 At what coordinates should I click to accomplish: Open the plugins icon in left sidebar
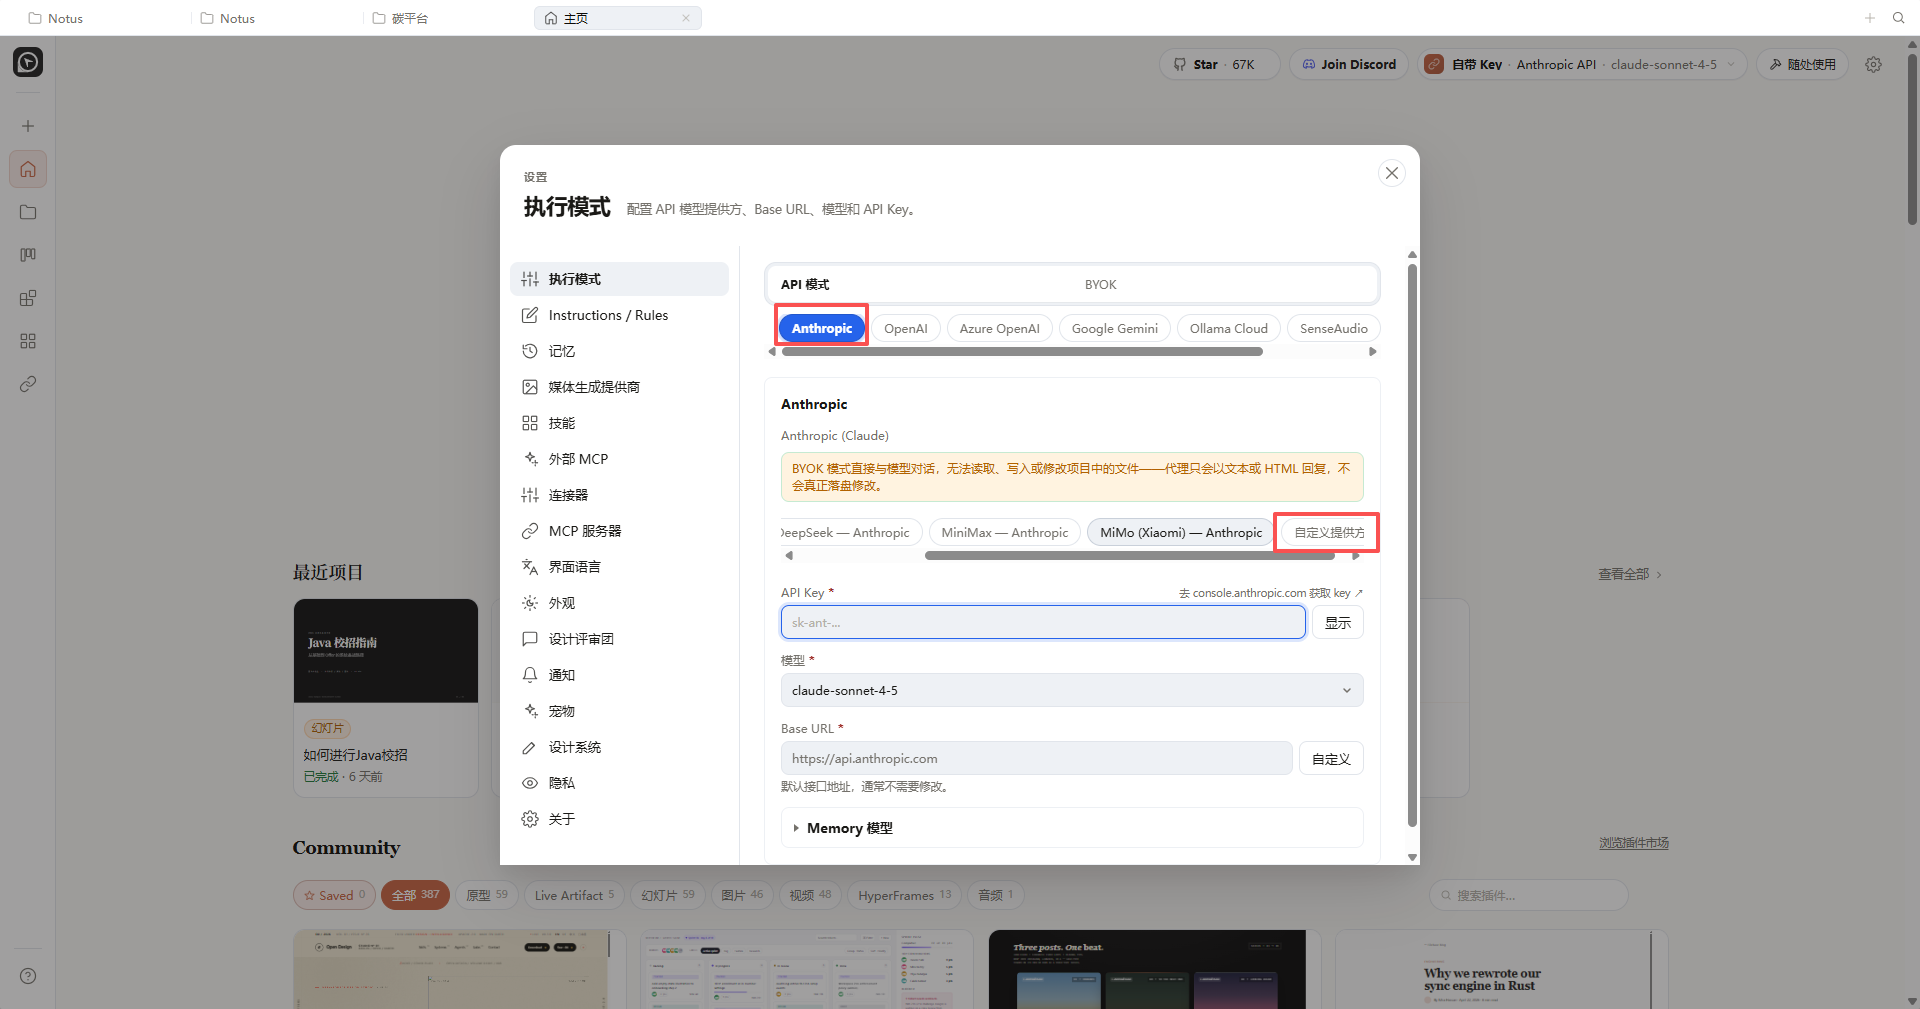click(x=28, y=298)
